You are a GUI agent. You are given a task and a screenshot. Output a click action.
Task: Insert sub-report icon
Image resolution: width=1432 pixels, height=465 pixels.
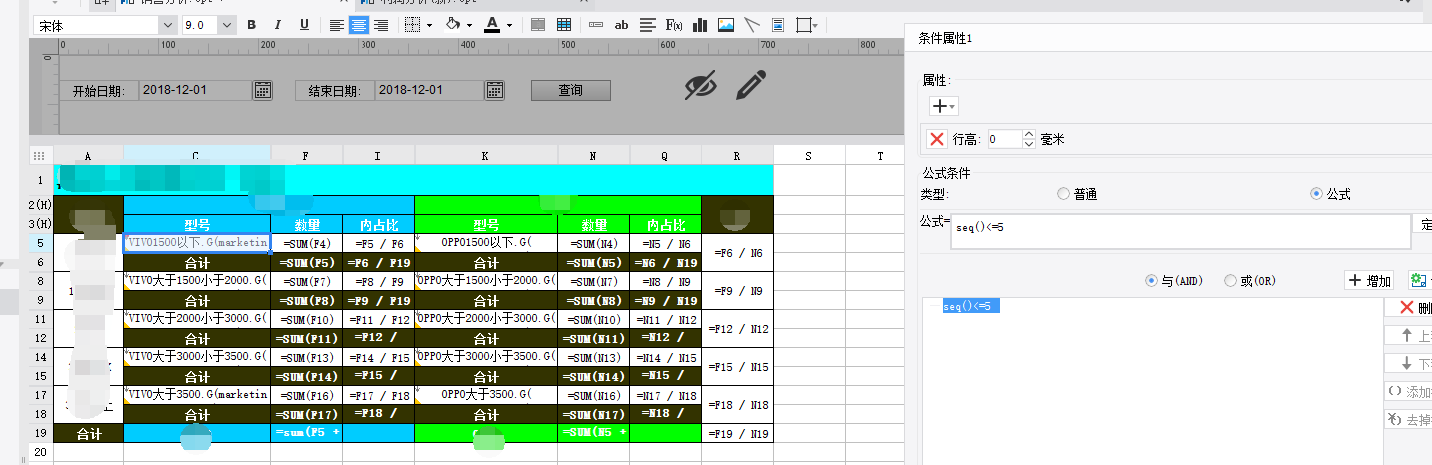pos(777,25)
